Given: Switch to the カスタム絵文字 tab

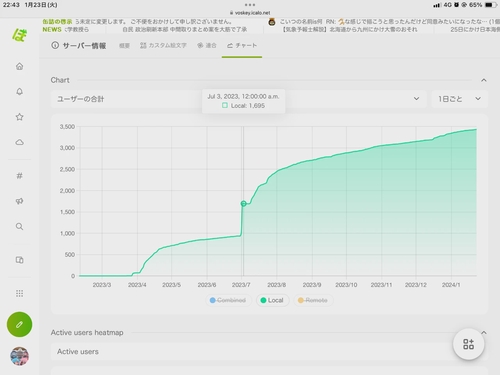Looking at the screenshot, I should click(163, 45).
